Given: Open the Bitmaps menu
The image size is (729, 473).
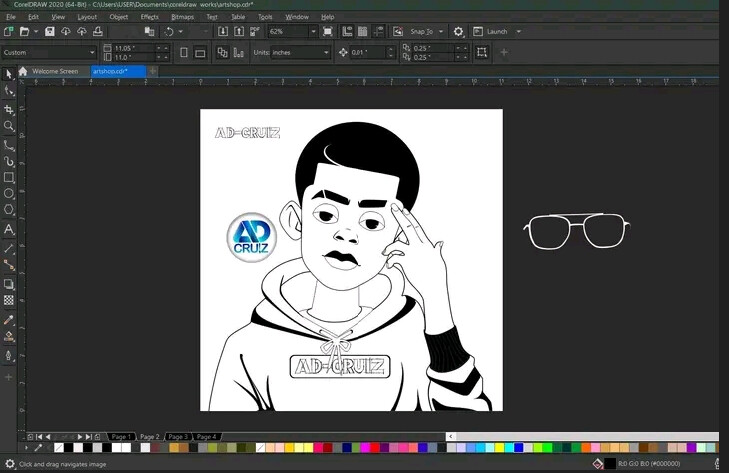Looking at the screenshot, I should (182, 17).
